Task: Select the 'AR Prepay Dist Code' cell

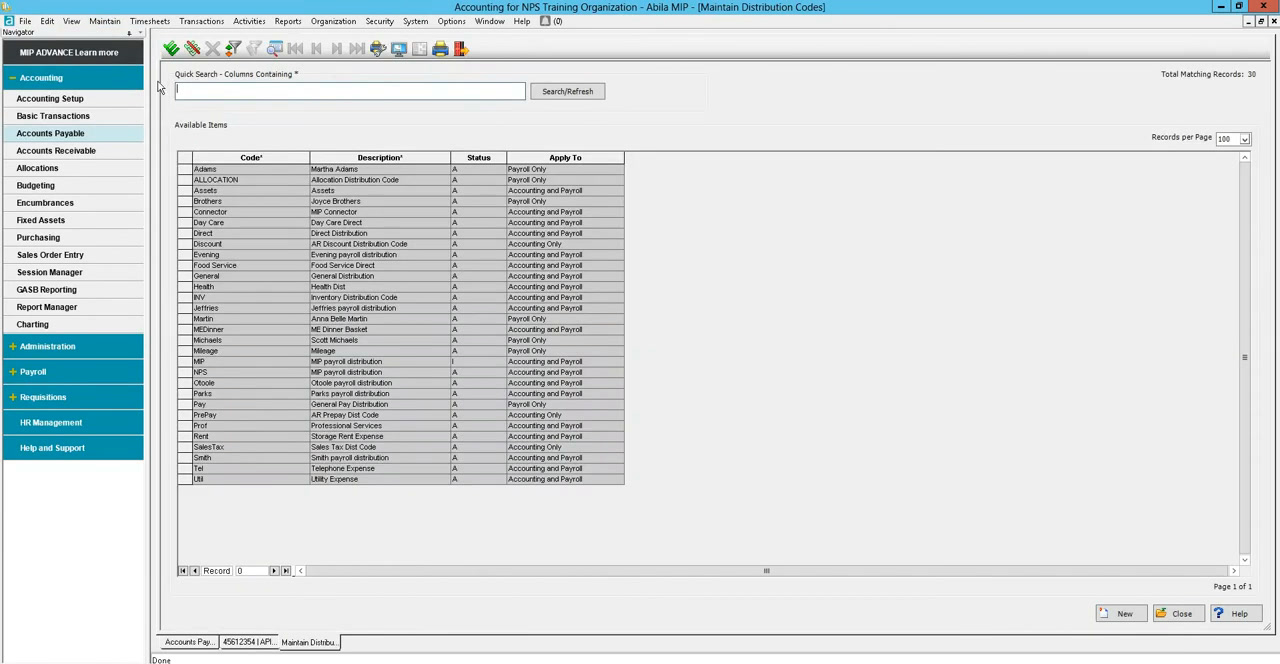Action: click(x=380, y=415)
